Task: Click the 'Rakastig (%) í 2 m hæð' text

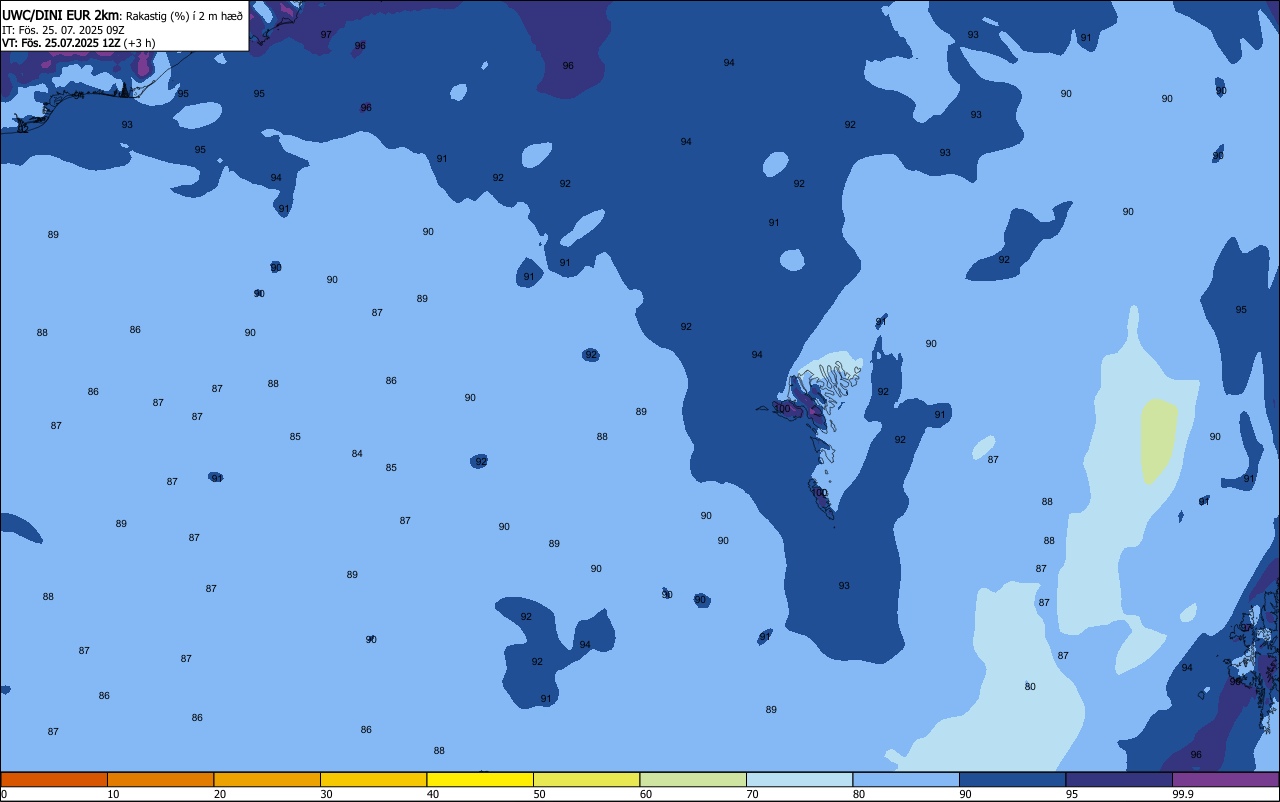Action: 184,16
